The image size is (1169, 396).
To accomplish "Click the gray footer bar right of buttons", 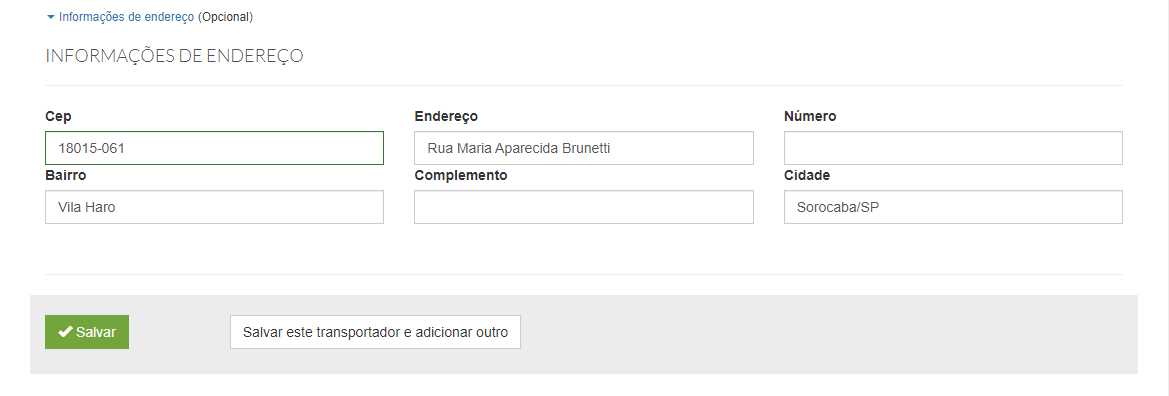I will 828,334.
